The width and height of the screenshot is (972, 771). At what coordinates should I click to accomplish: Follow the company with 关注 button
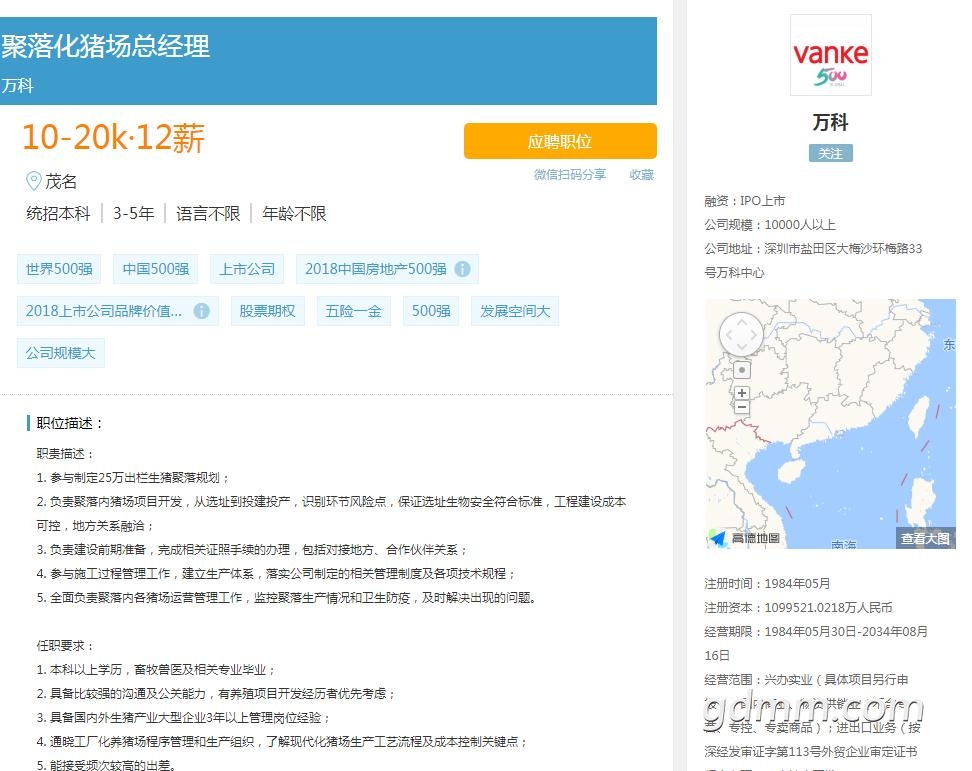point(831,153)
